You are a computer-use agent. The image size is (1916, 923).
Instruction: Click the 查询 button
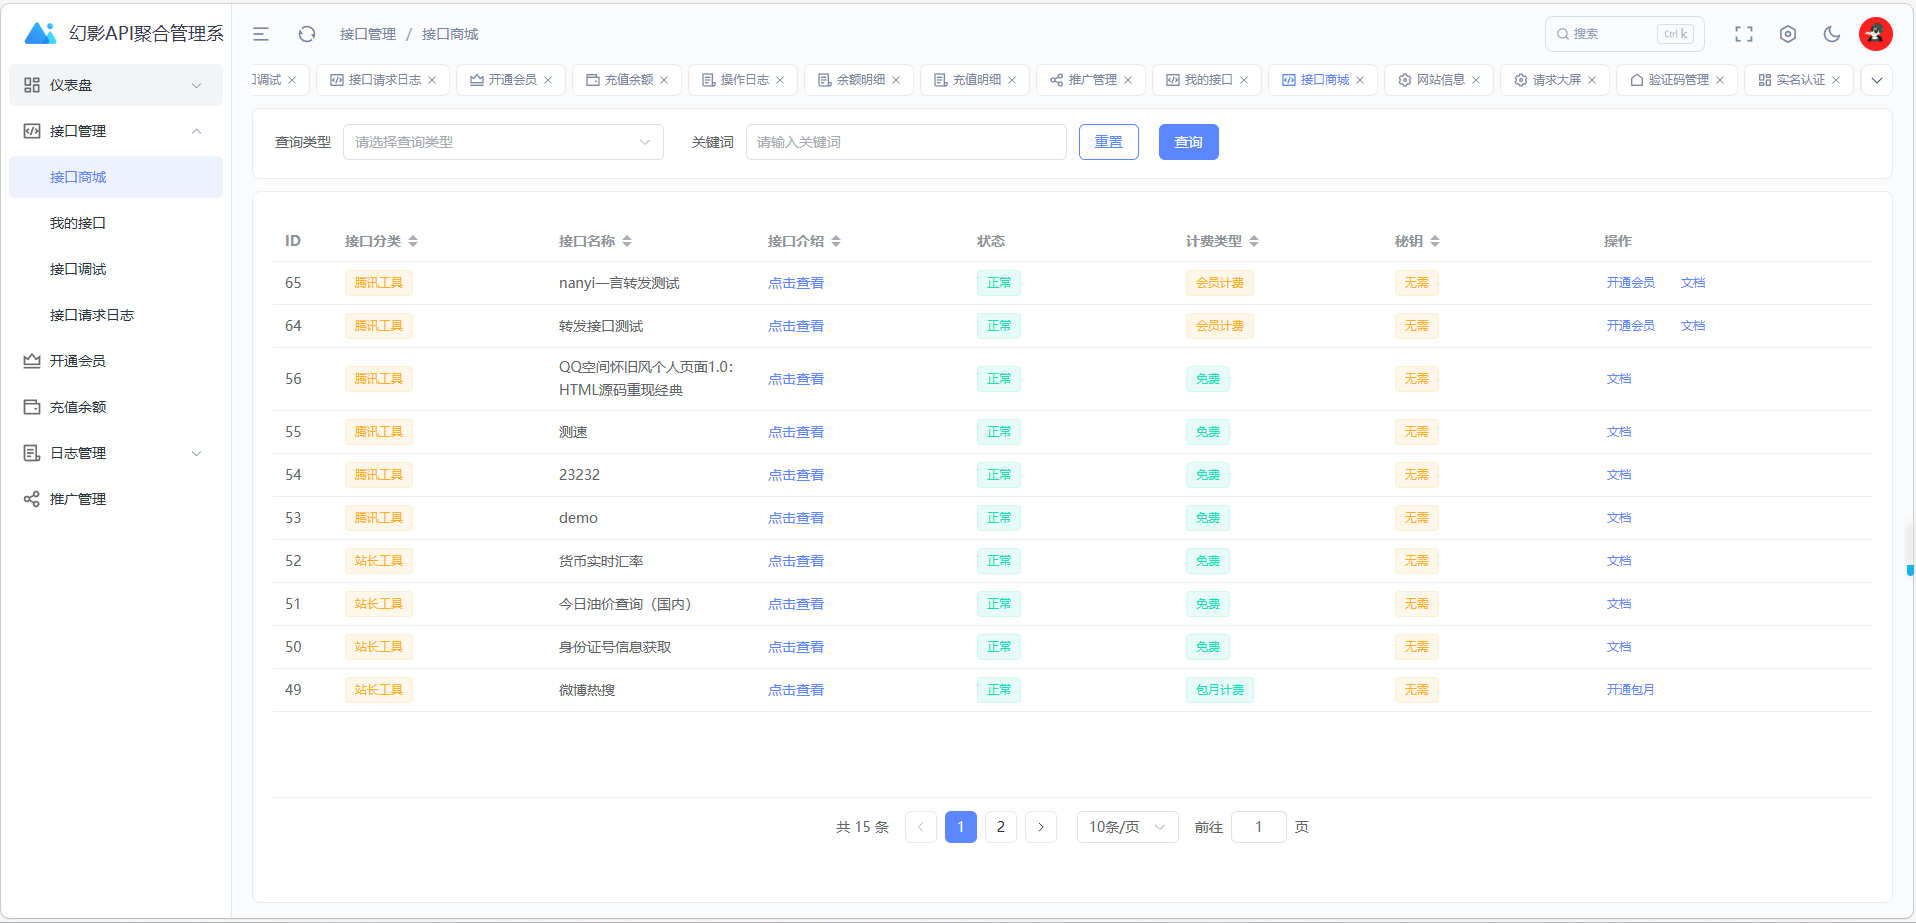click(x=1189, y=142)
